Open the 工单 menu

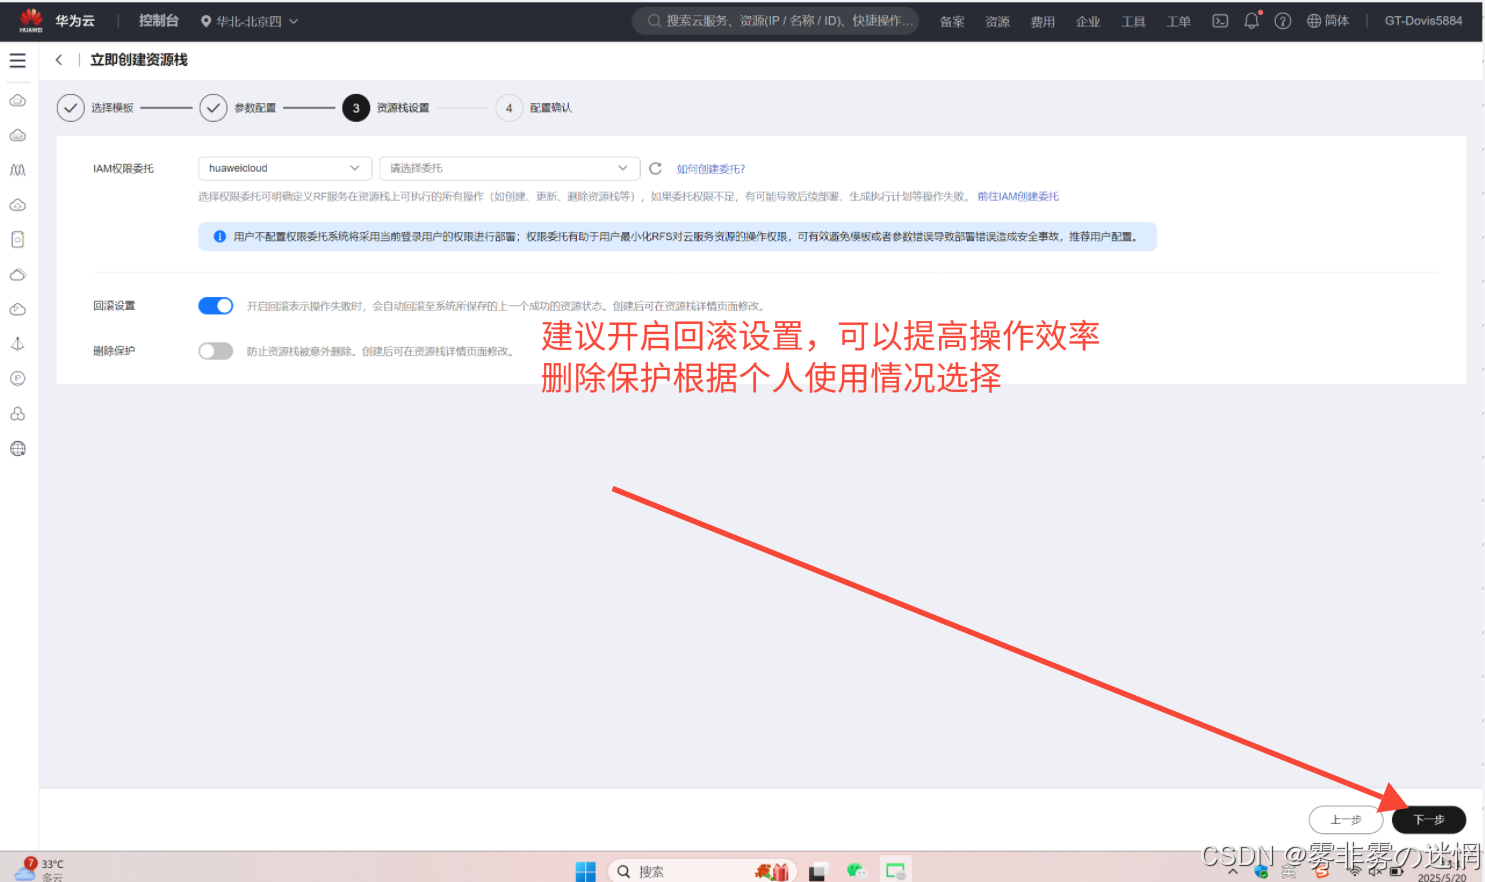click(1178, 21)
